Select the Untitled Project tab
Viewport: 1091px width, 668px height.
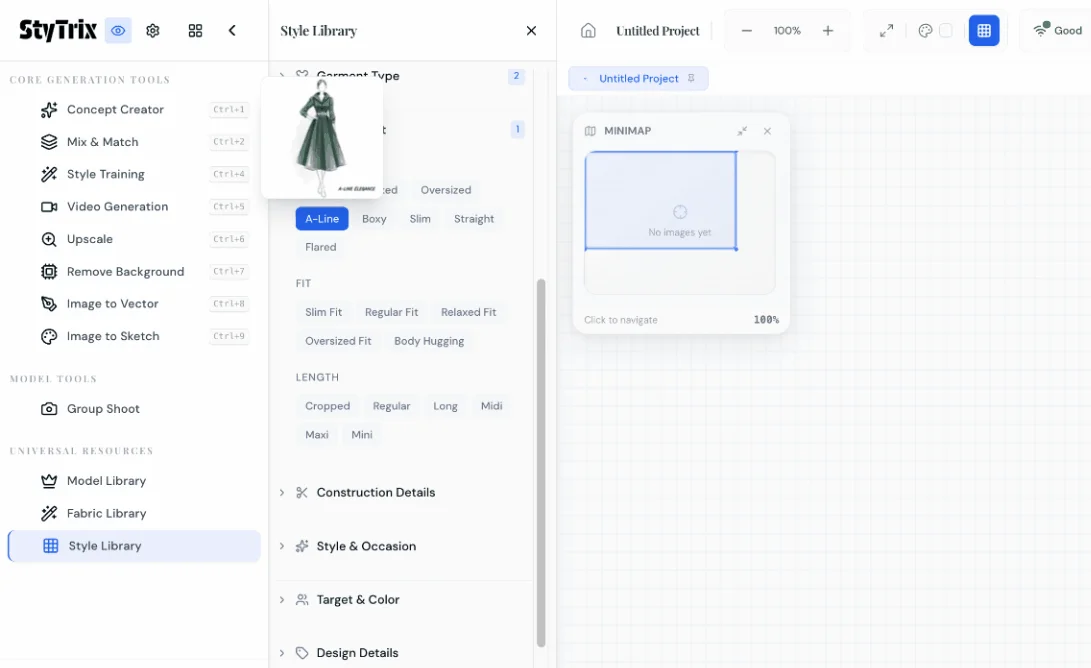638,79
